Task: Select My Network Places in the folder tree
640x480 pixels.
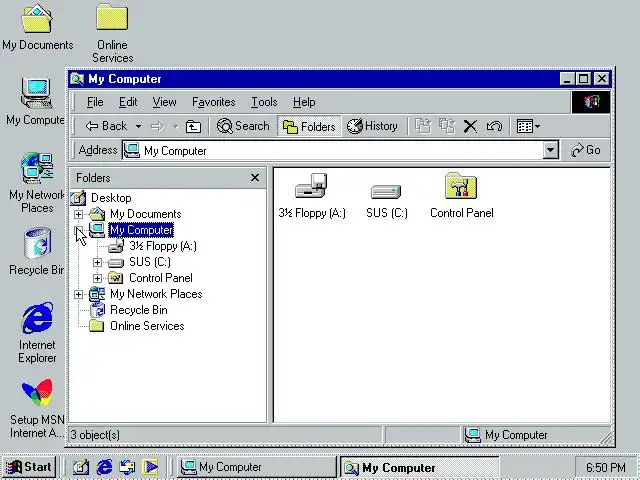Action: [156, 294]
